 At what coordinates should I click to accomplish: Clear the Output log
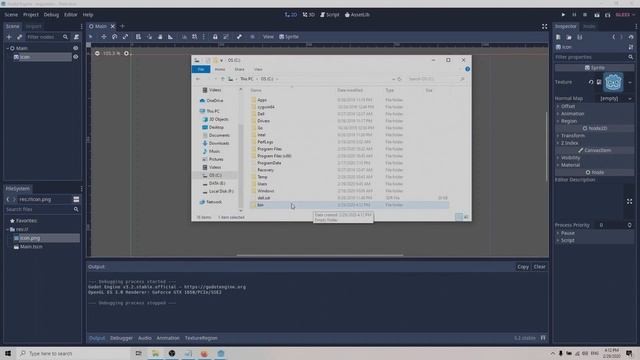[540, 267]
